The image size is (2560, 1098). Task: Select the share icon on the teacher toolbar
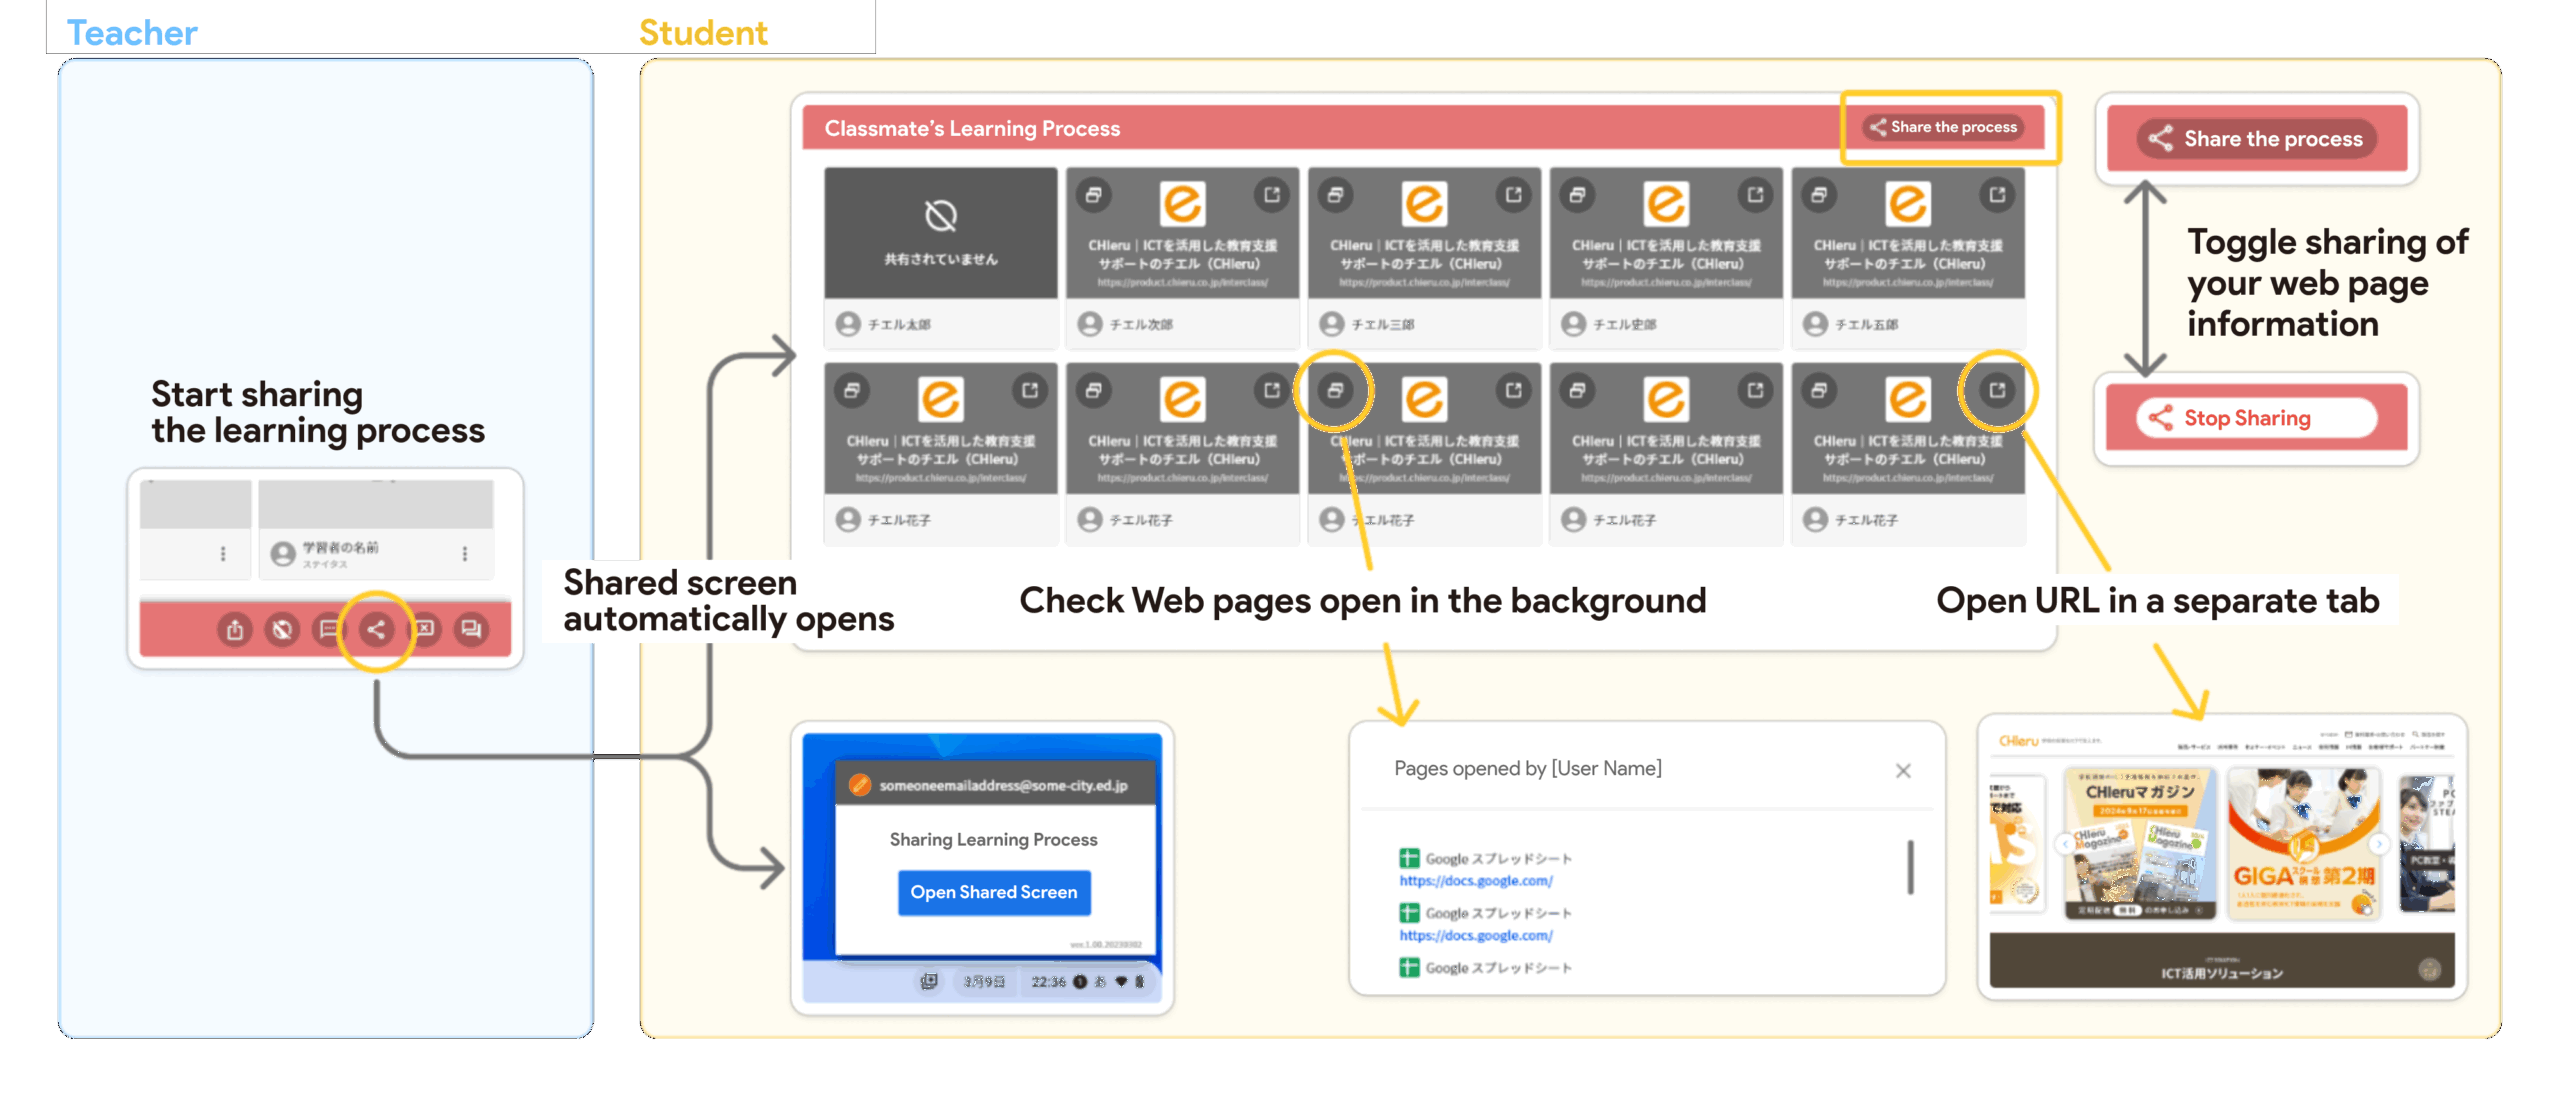(375, 630)
